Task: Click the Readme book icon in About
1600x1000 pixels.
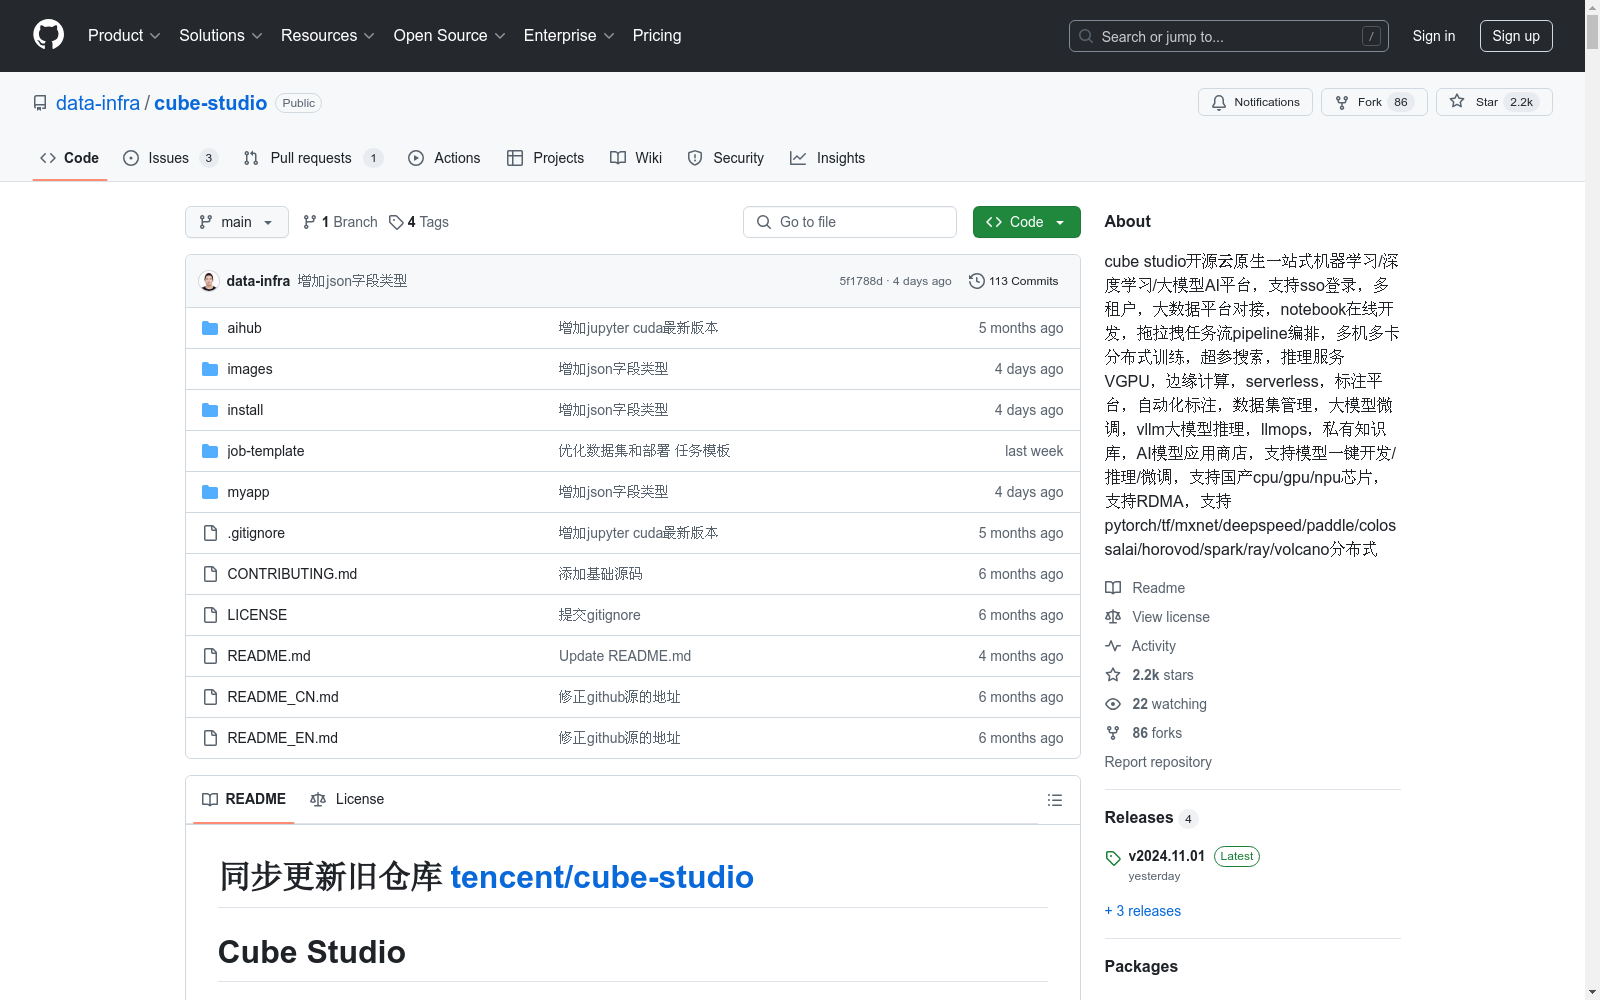Action: tap(1113, 588)
